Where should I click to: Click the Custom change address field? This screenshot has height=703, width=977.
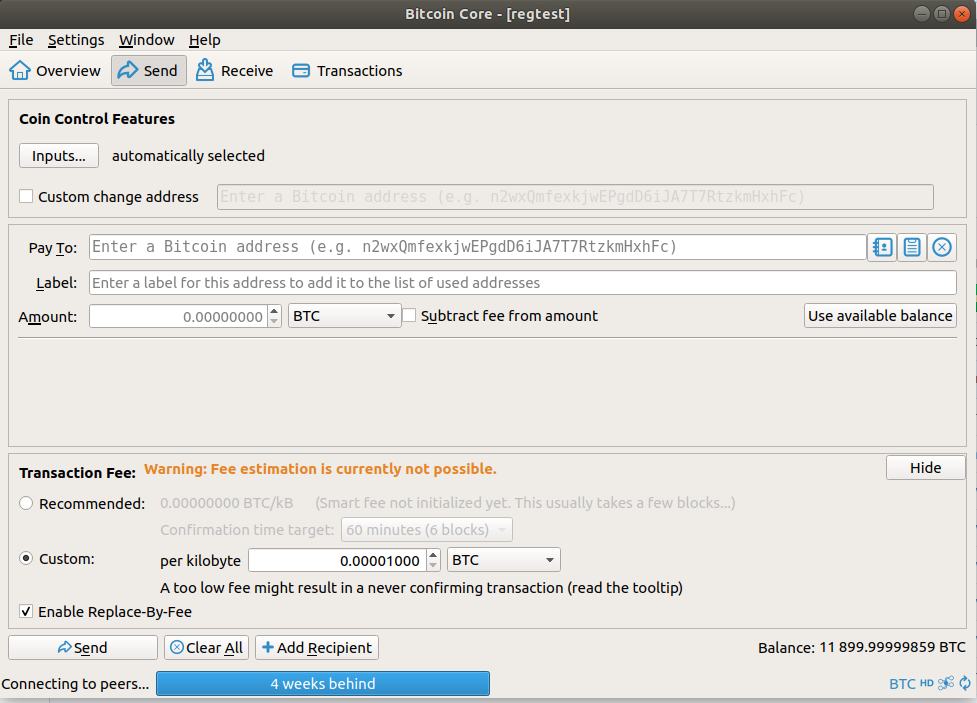click(x=575, y=197)
